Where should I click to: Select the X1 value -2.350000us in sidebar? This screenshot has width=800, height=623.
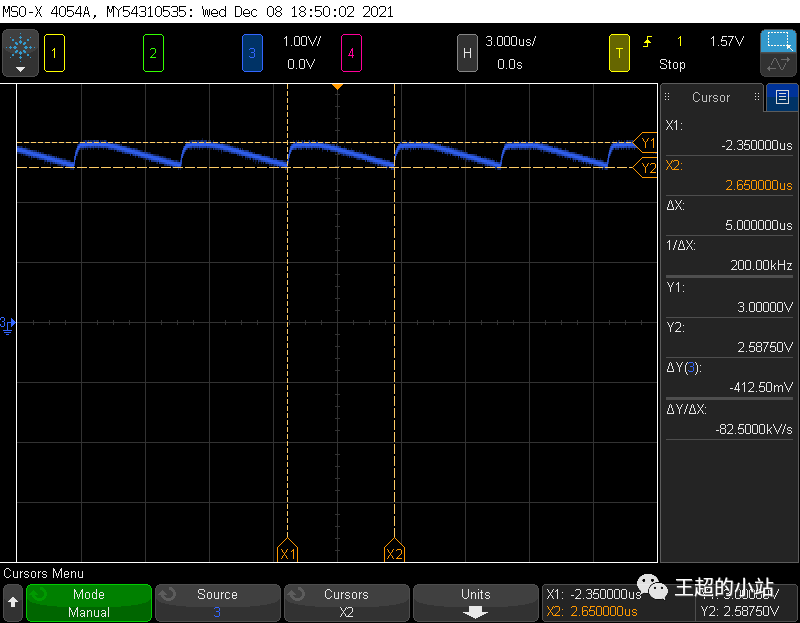757,145
